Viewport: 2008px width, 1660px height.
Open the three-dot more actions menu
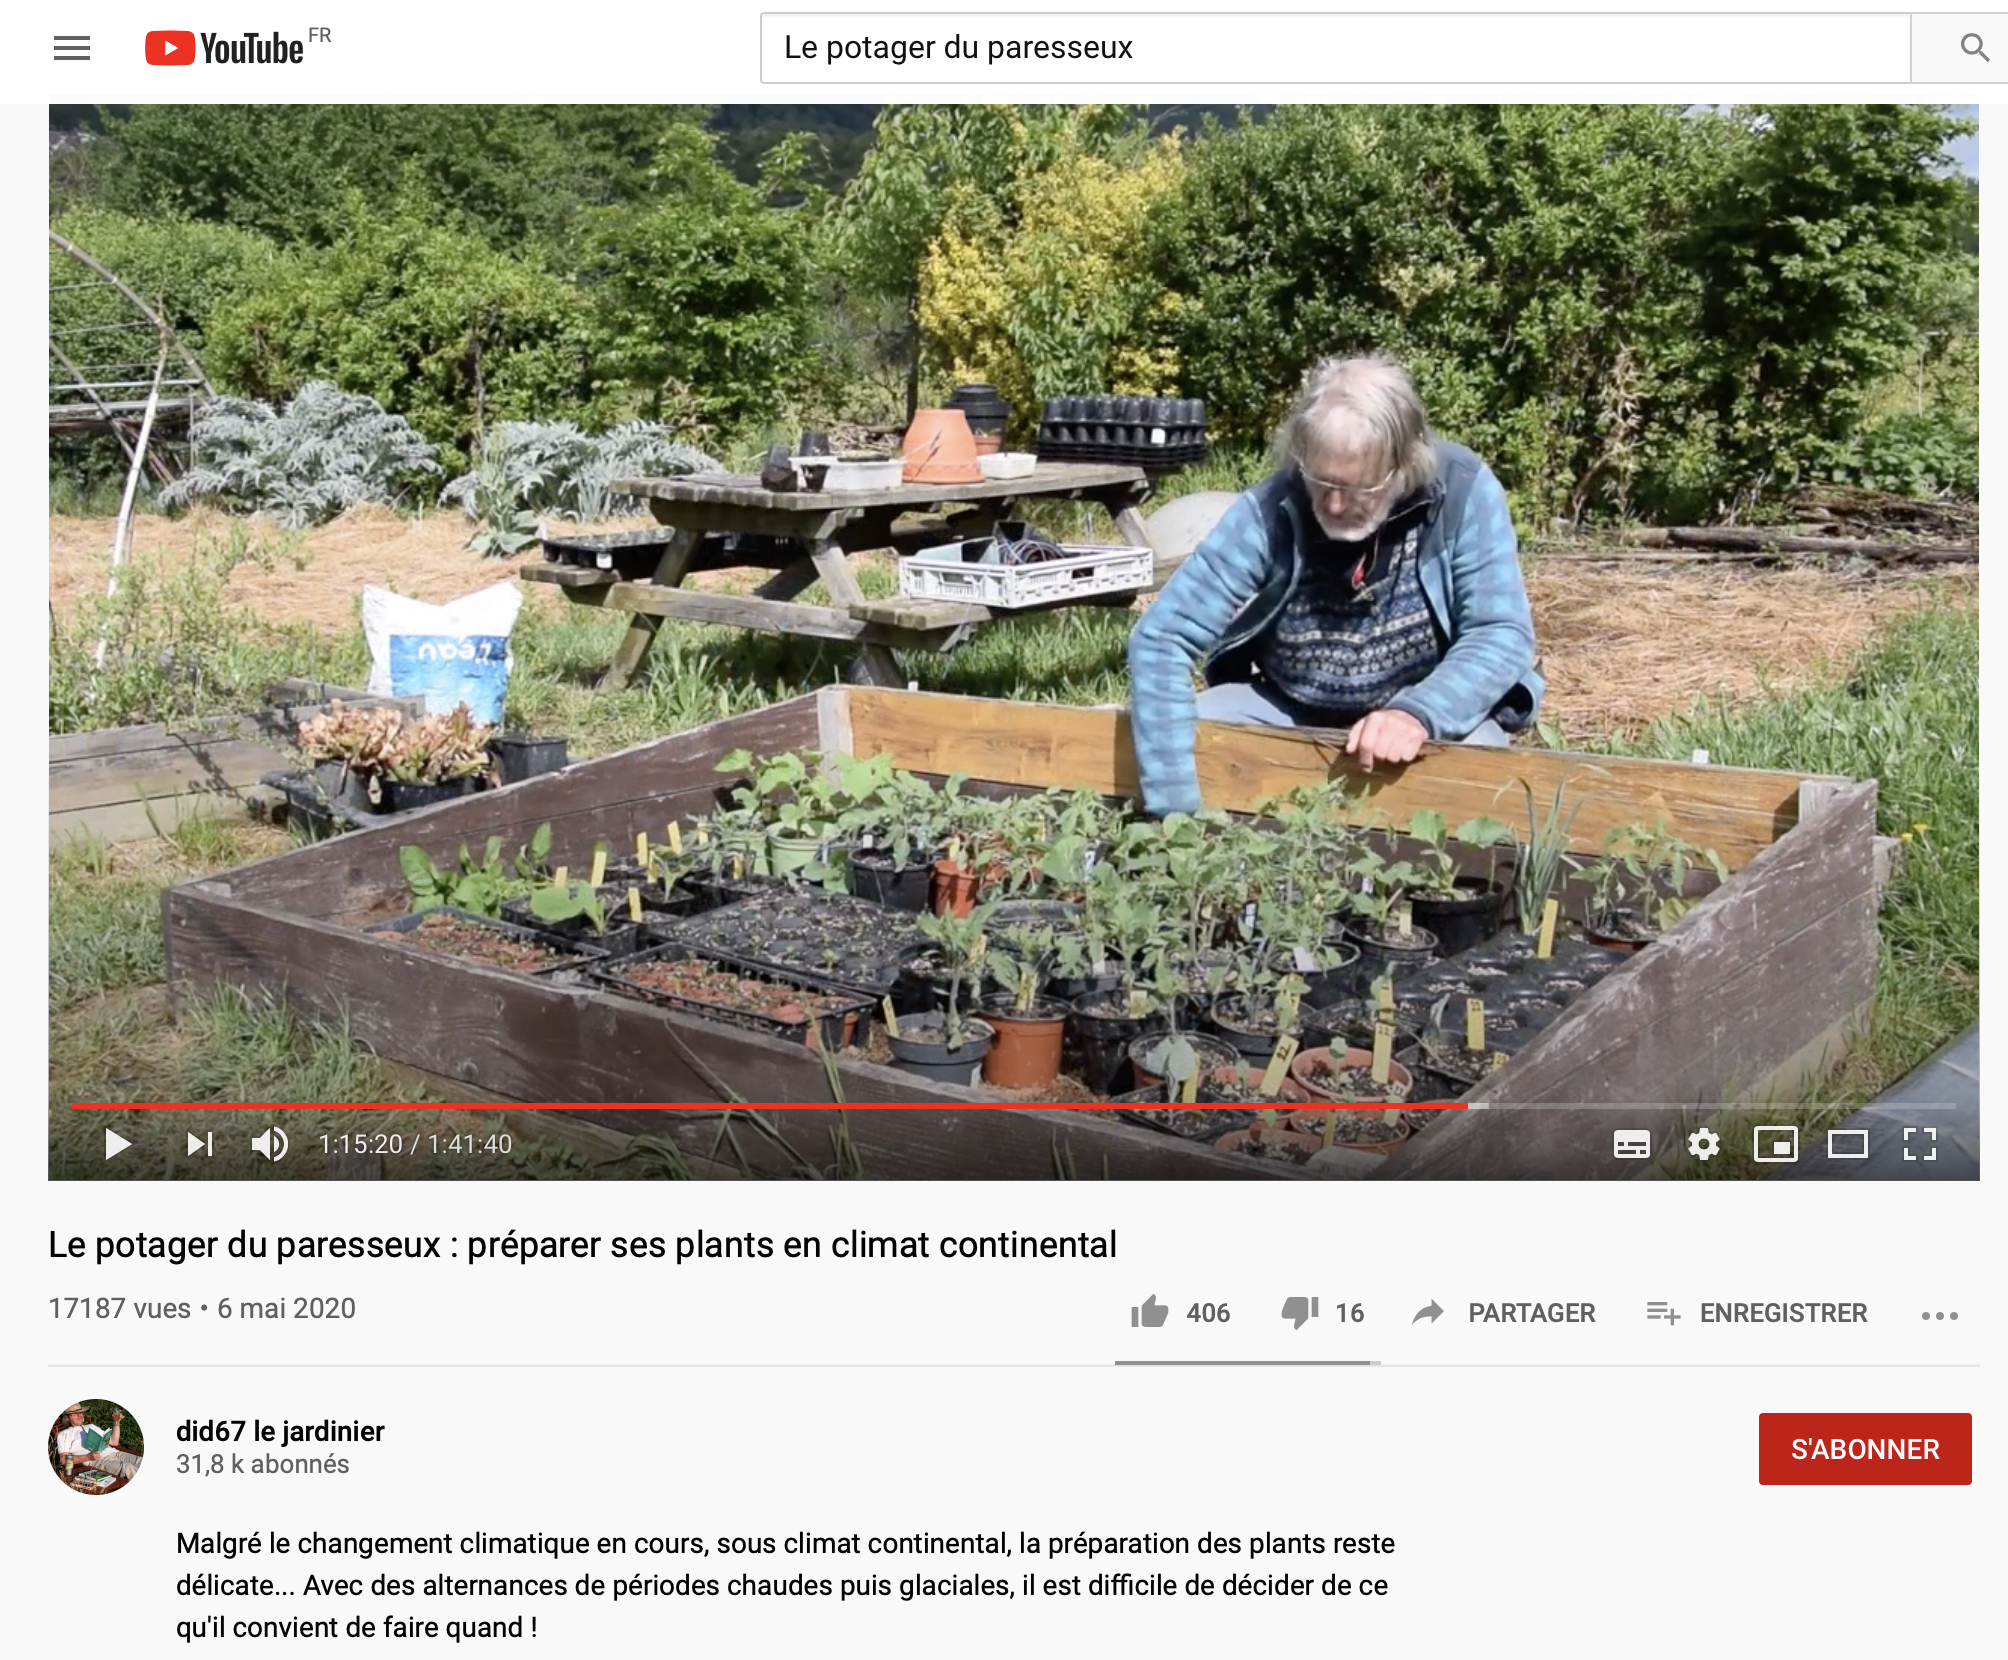(x=1939, y=1315)
